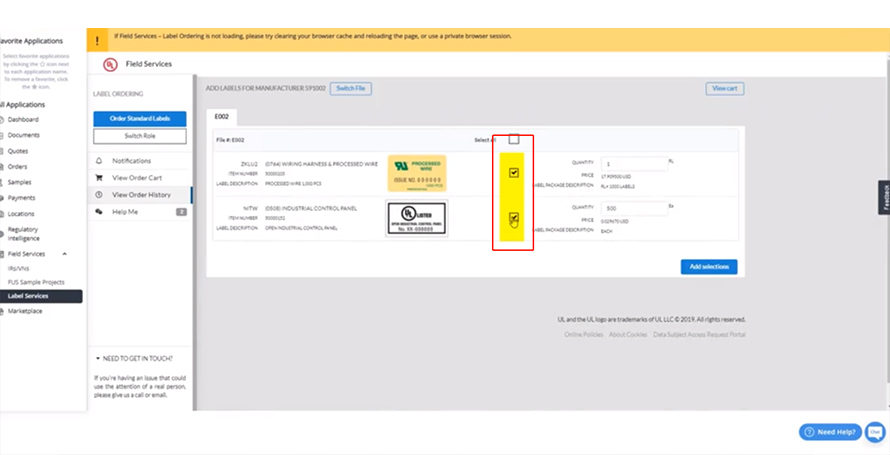This screenshot has height=455, width=890.
Task: Select the E002 file tab
Action: (x=221, y=116)
